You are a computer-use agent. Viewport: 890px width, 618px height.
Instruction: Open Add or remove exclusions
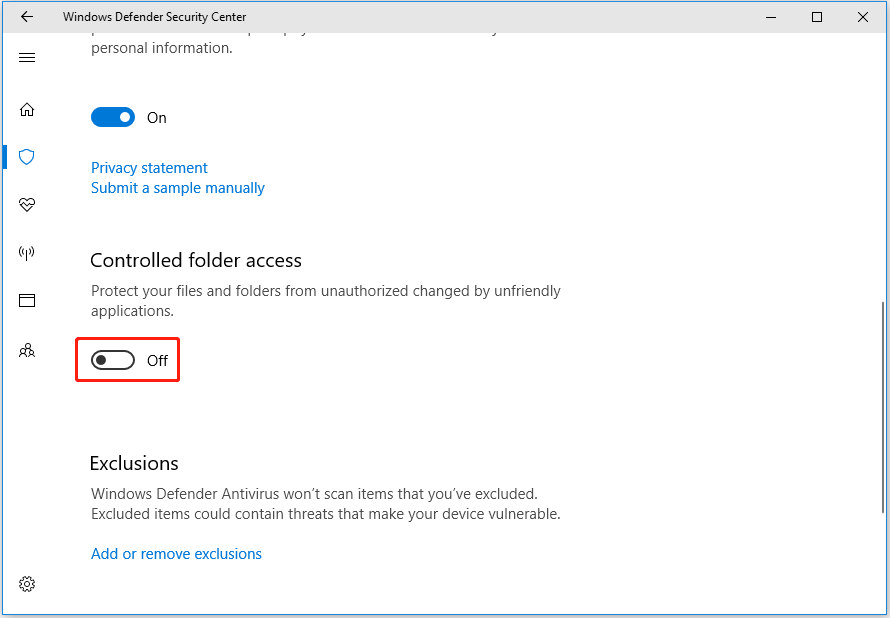tap(176, 553)
